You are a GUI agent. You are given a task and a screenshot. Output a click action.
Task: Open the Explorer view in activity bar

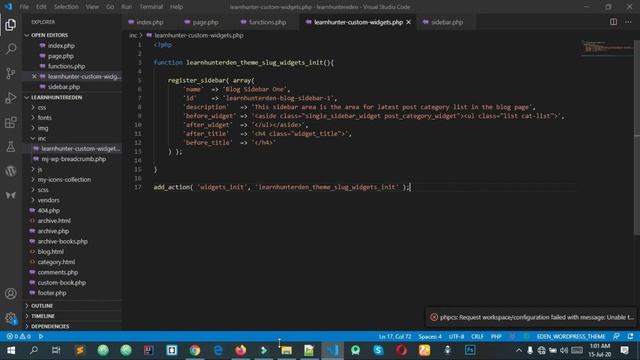[11, 24]
